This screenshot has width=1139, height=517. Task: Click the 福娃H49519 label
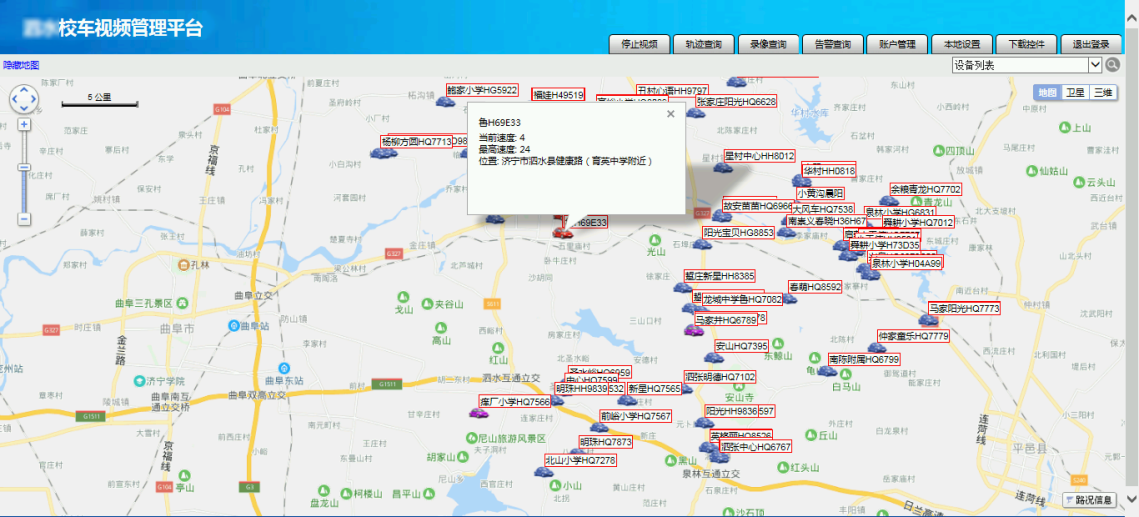point(558,94)
